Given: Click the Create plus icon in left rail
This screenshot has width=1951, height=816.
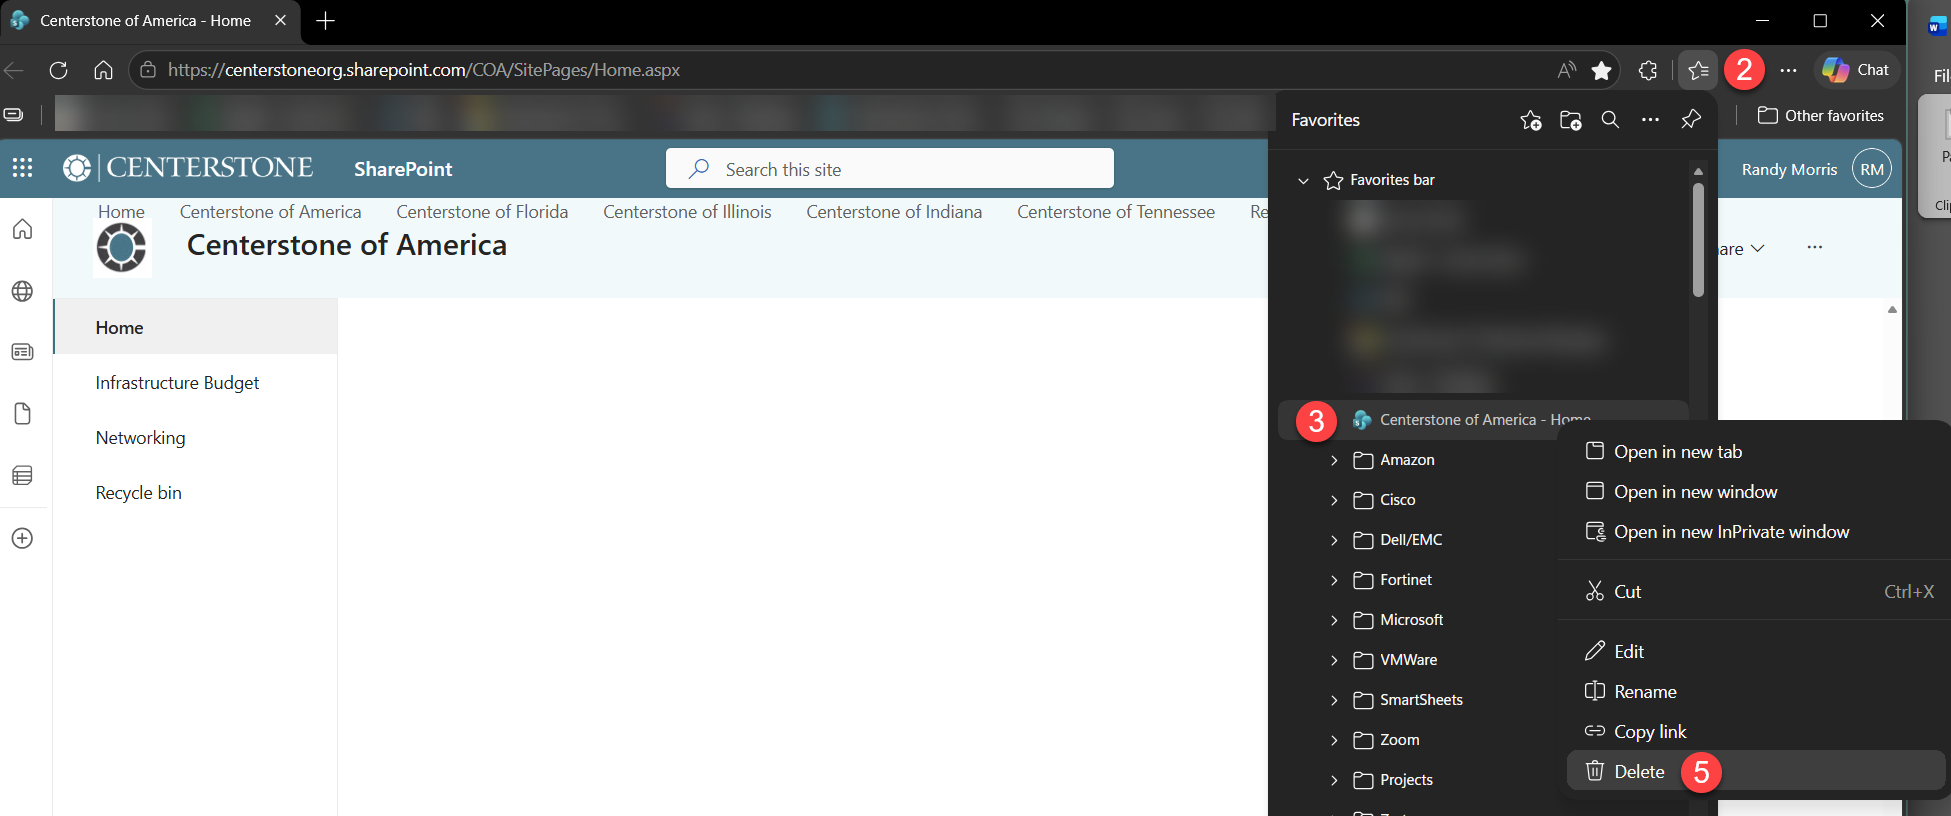Looking at the screenshot, I should coord(22,538).
